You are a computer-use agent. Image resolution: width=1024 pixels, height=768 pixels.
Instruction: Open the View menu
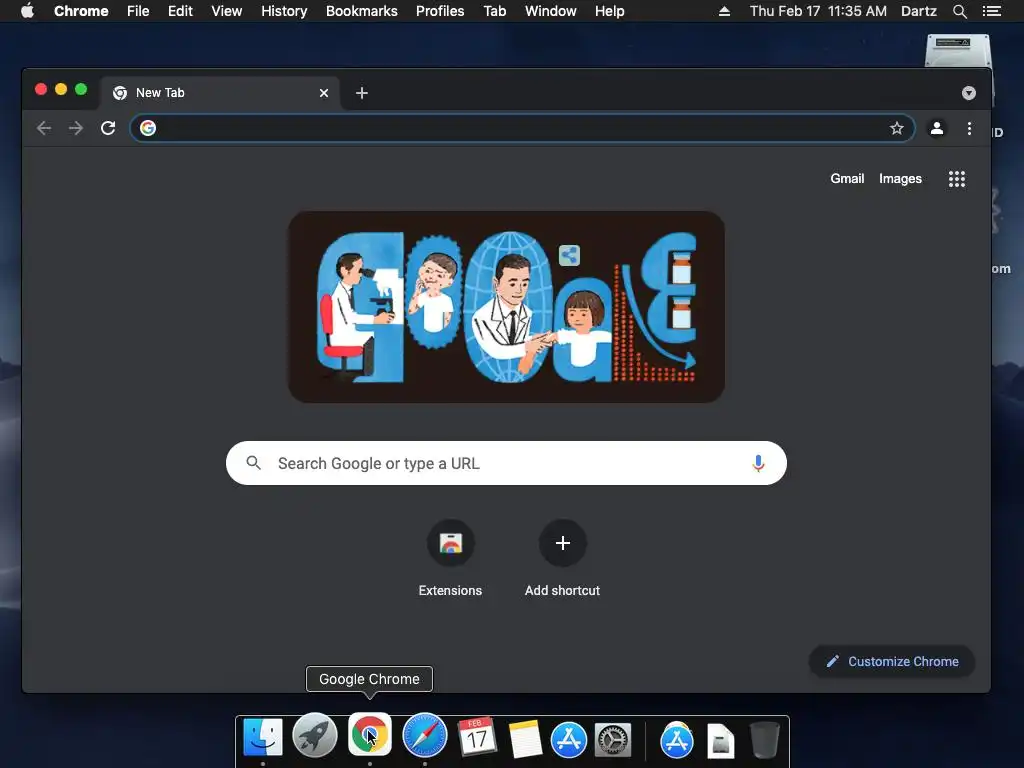point(227,11)
